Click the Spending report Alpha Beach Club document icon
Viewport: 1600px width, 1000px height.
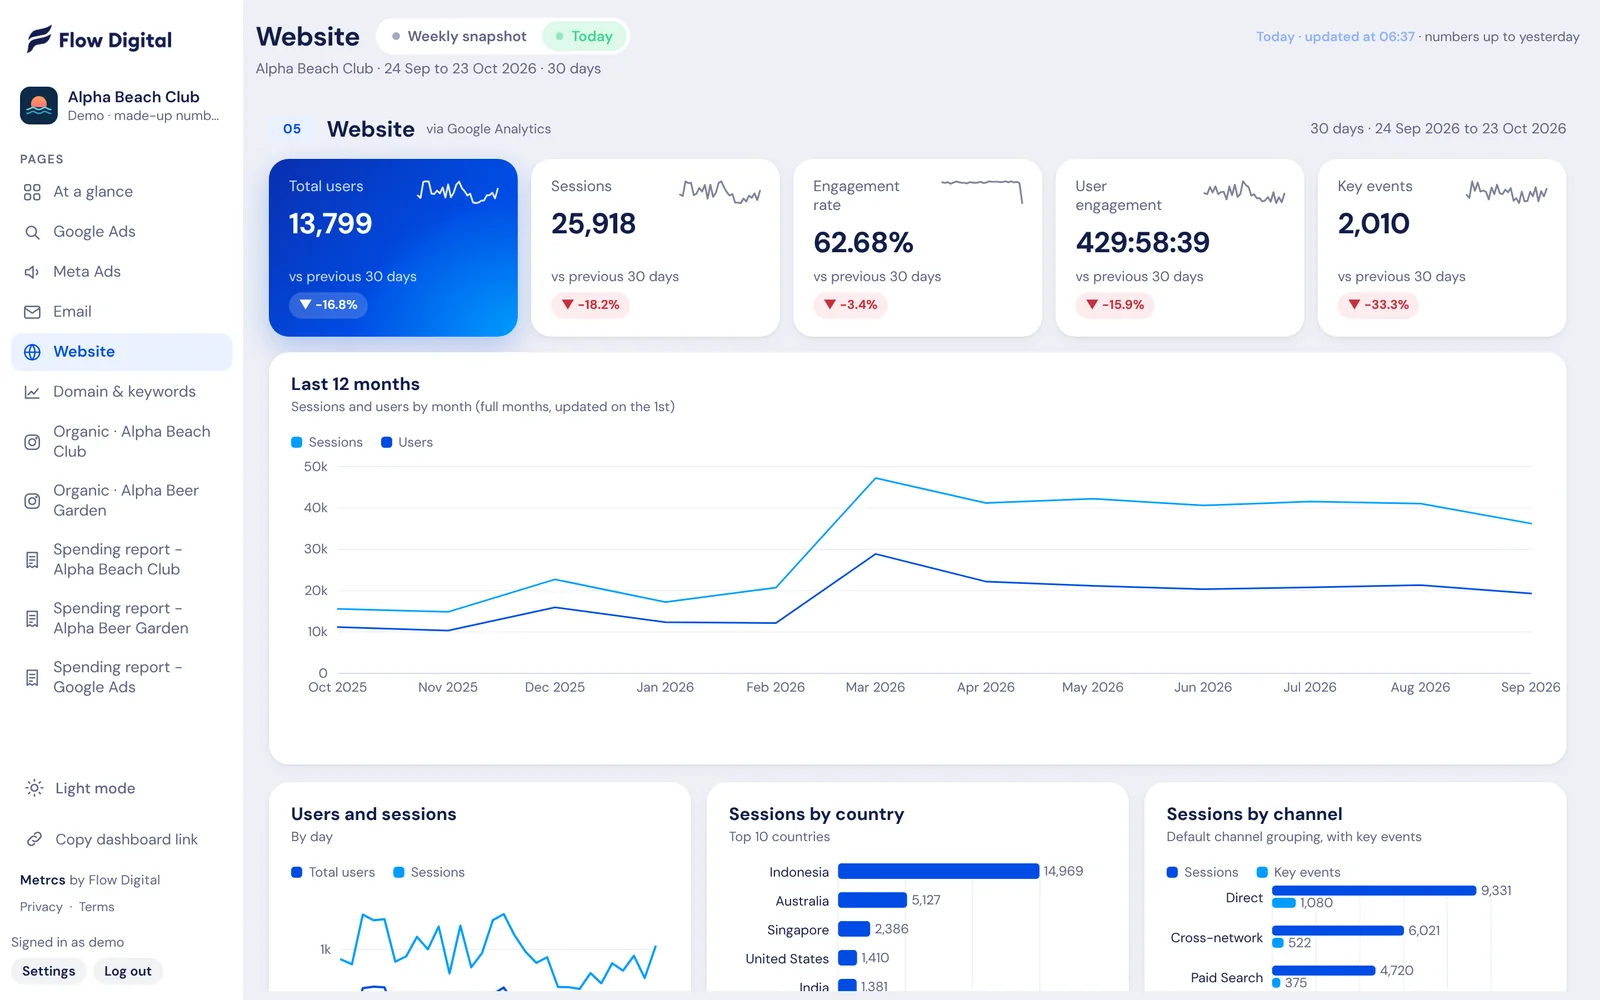pyautogui.click(x=32, y=560)
